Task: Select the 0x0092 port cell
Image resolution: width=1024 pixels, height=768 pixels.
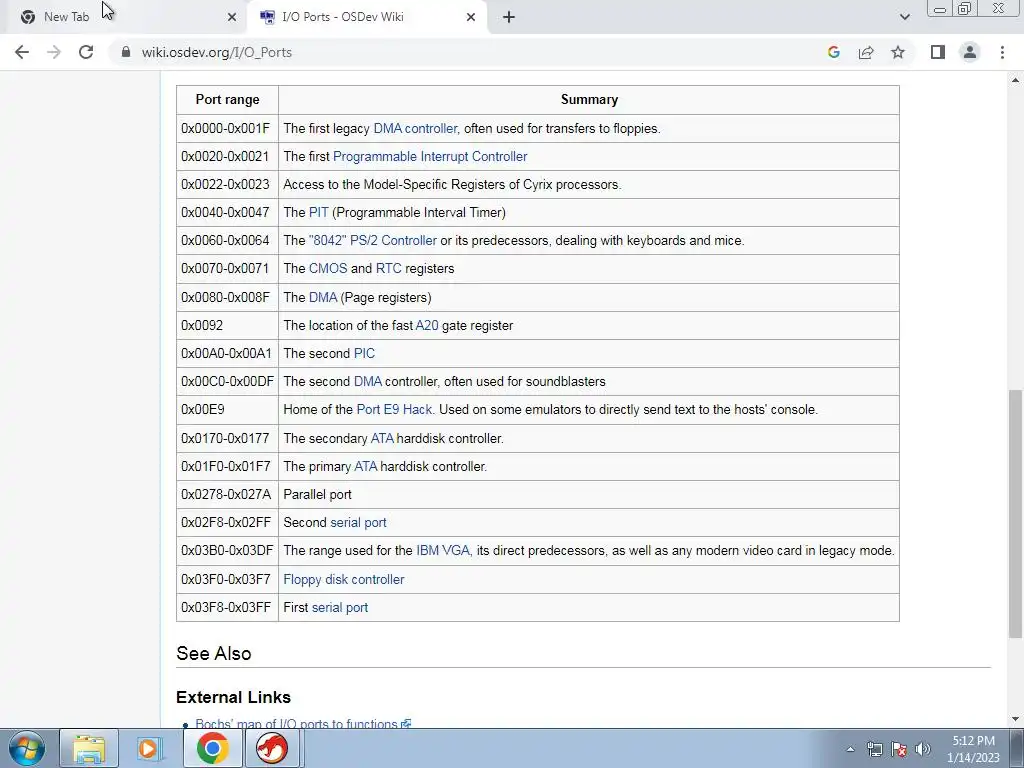Action: tap(227, 326)
